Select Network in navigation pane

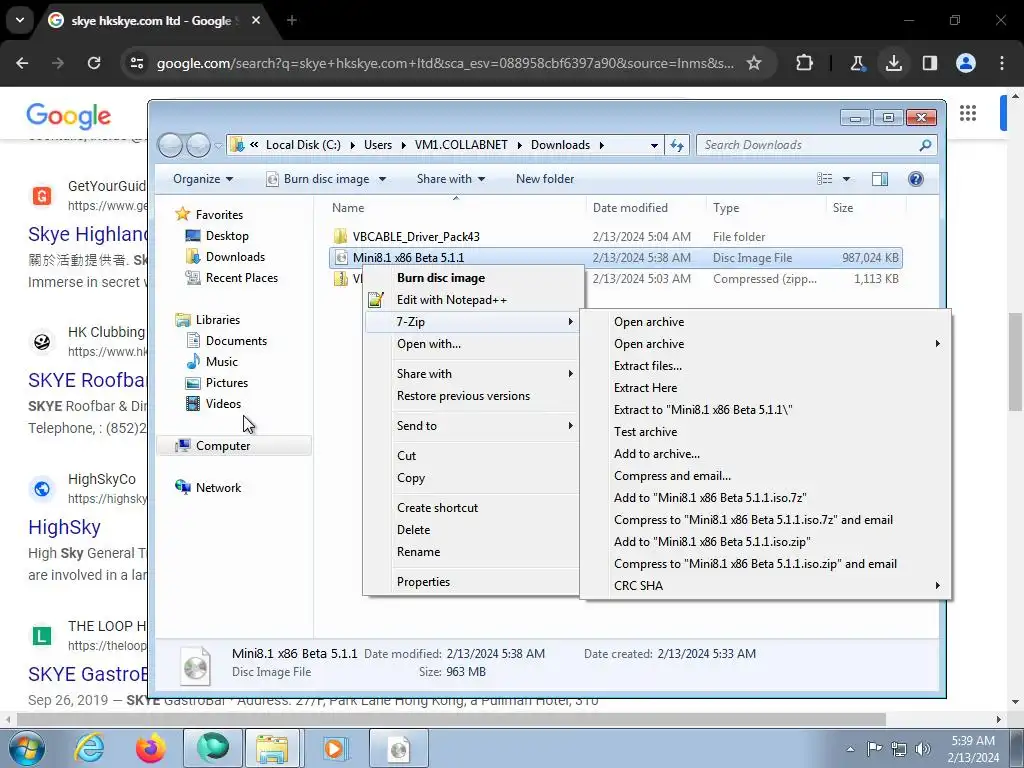click(217, 488)
